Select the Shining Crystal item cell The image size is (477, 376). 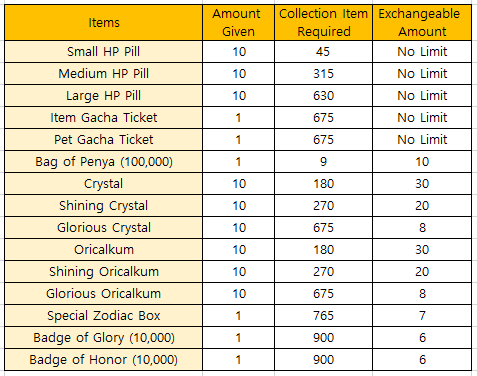click(104, 206)
